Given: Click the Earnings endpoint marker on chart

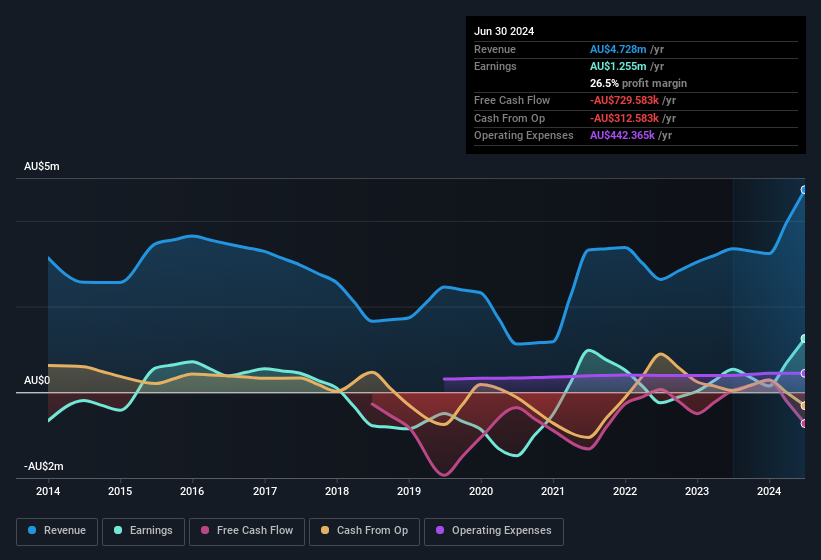Looking at the screenshot, I should click(x=804, y=338).
